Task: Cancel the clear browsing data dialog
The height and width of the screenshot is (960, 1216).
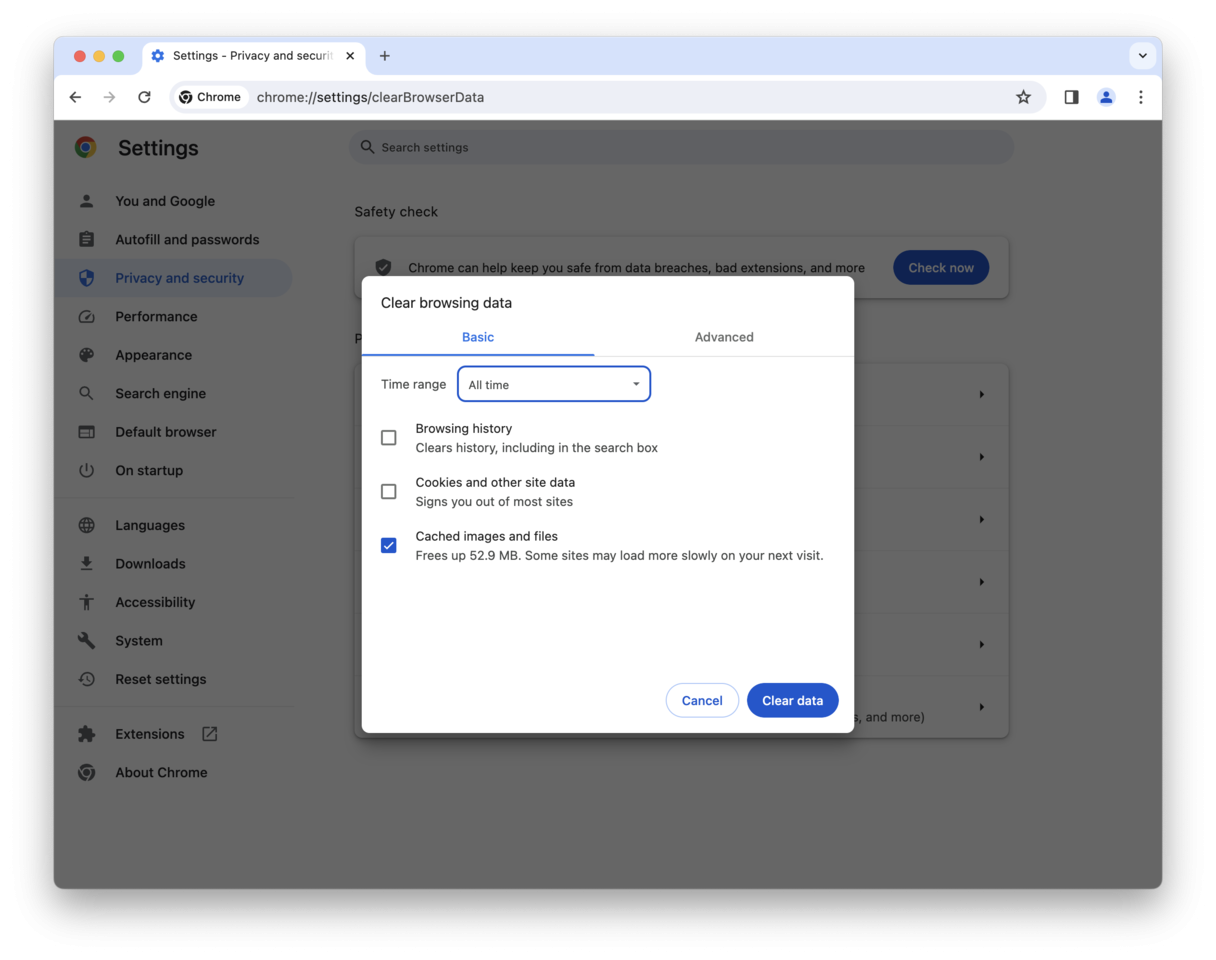Action: [x=702, y=700]
